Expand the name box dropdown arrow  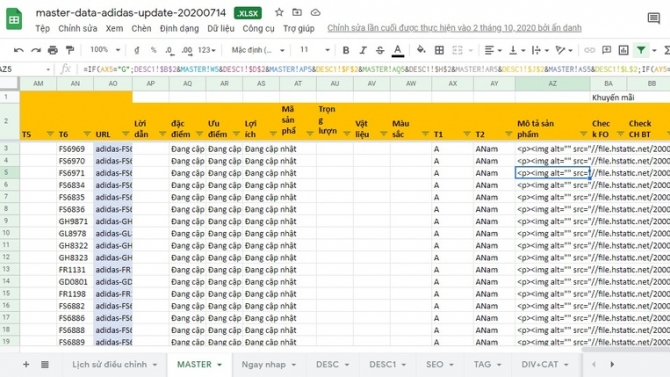click(x=48, y=69)
